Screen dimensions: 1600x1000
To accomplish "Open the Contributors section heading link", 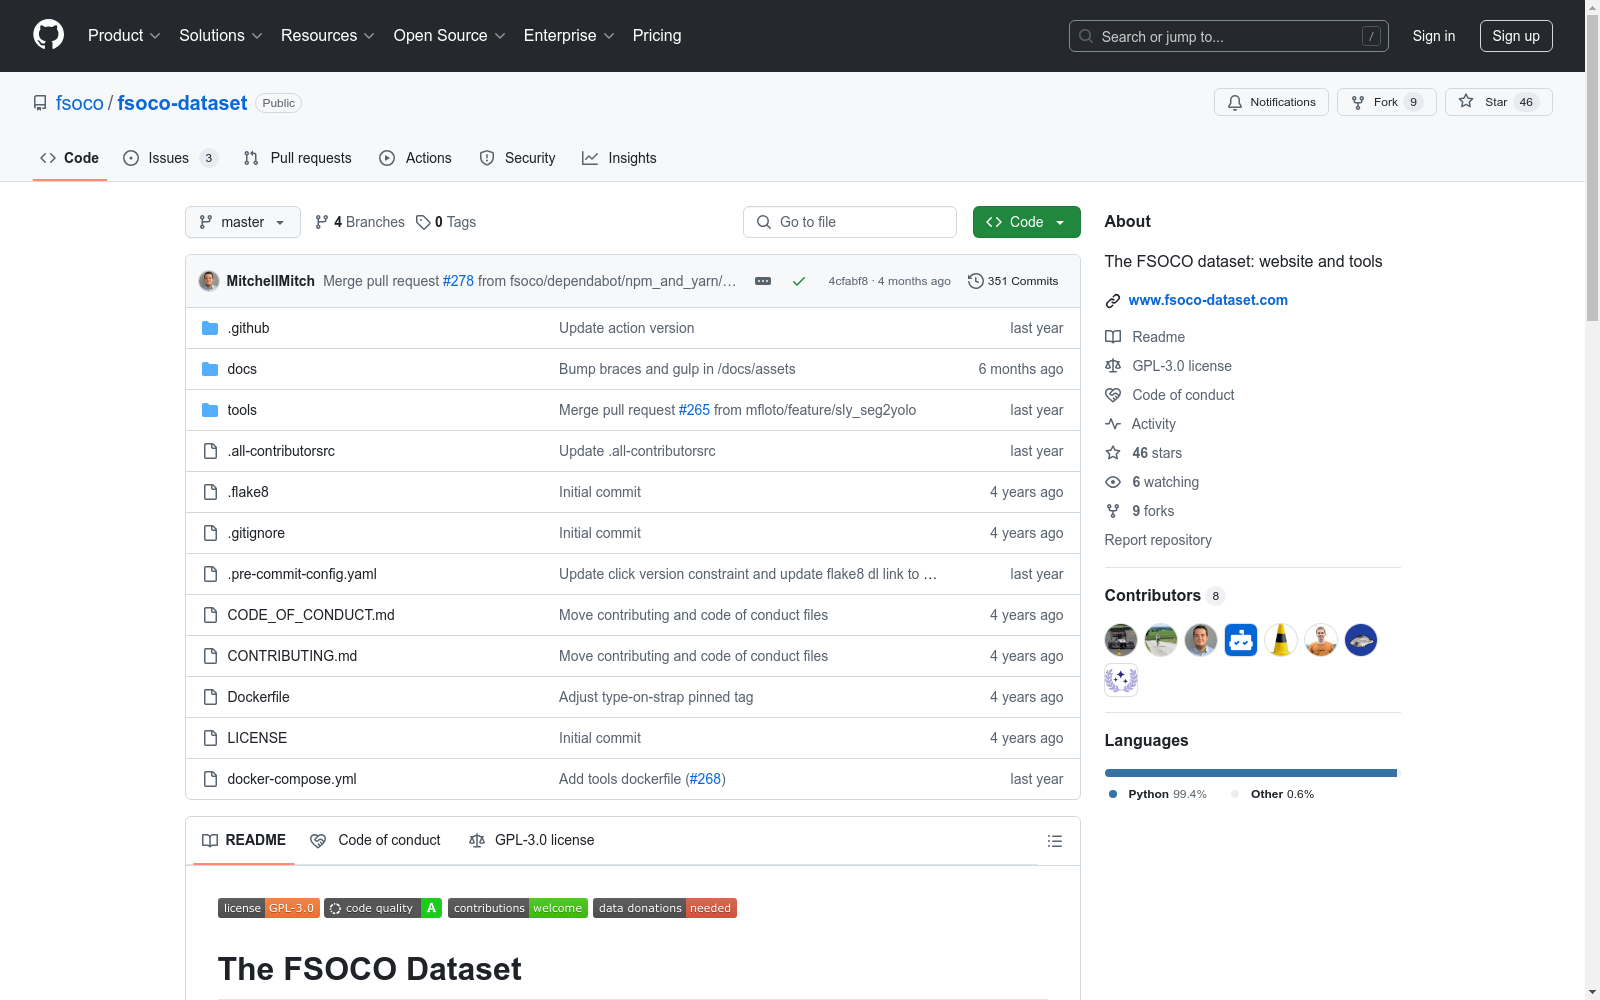I will [1164, 595].
